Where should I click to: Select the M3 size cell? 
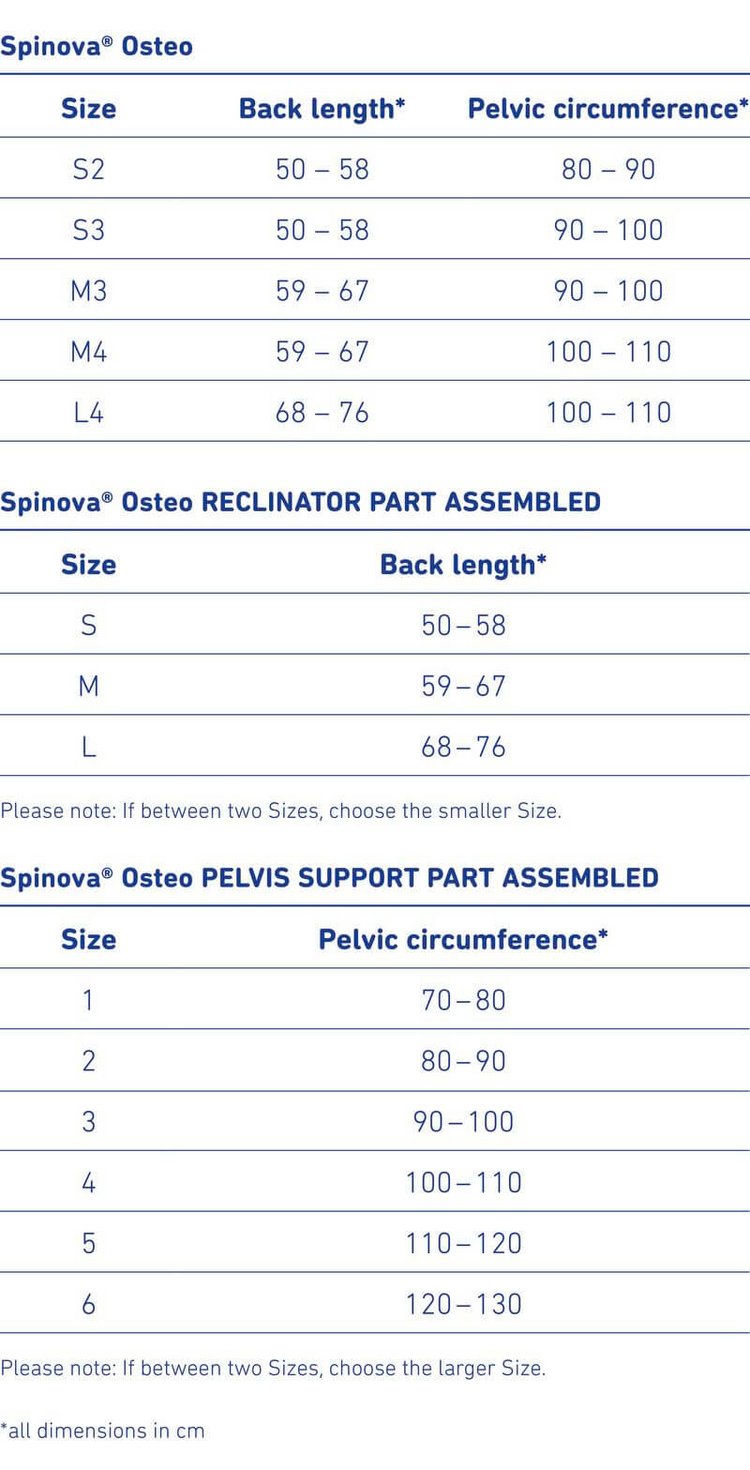tap(88, 291)
